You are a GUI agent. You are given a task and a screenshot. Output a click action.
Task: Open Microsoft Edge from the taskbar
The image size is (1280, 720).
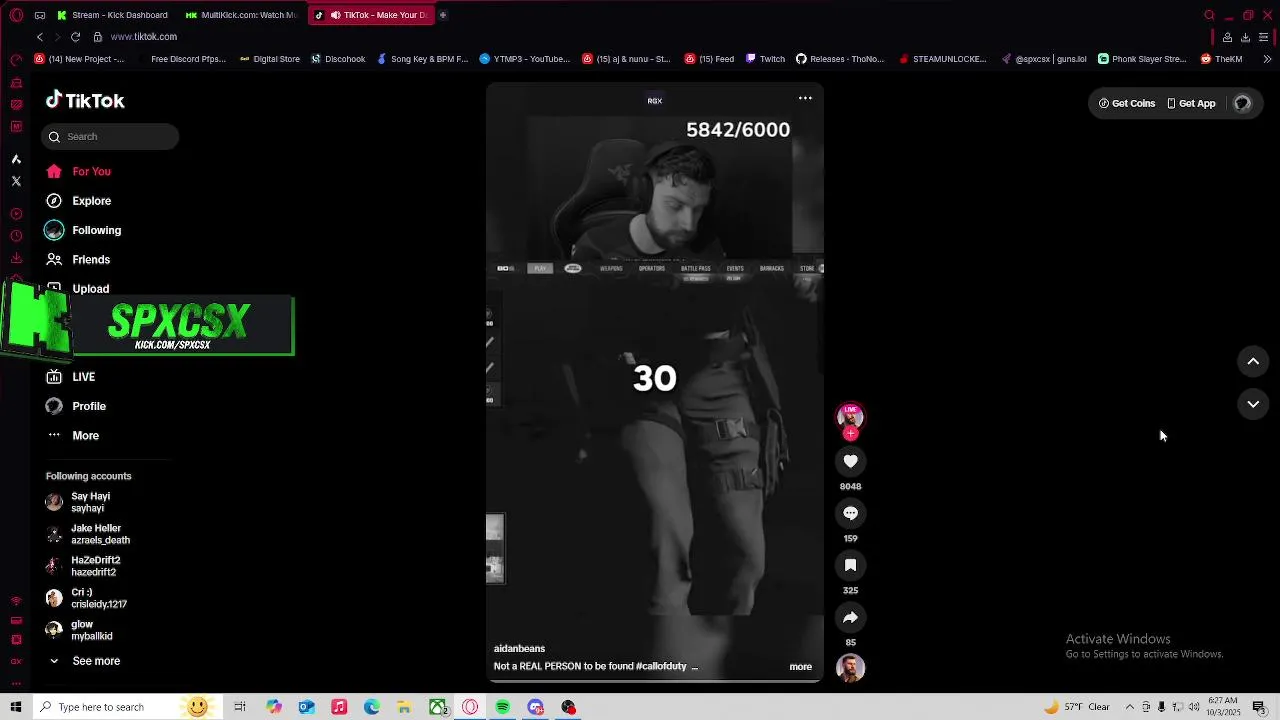click(372, 707)
